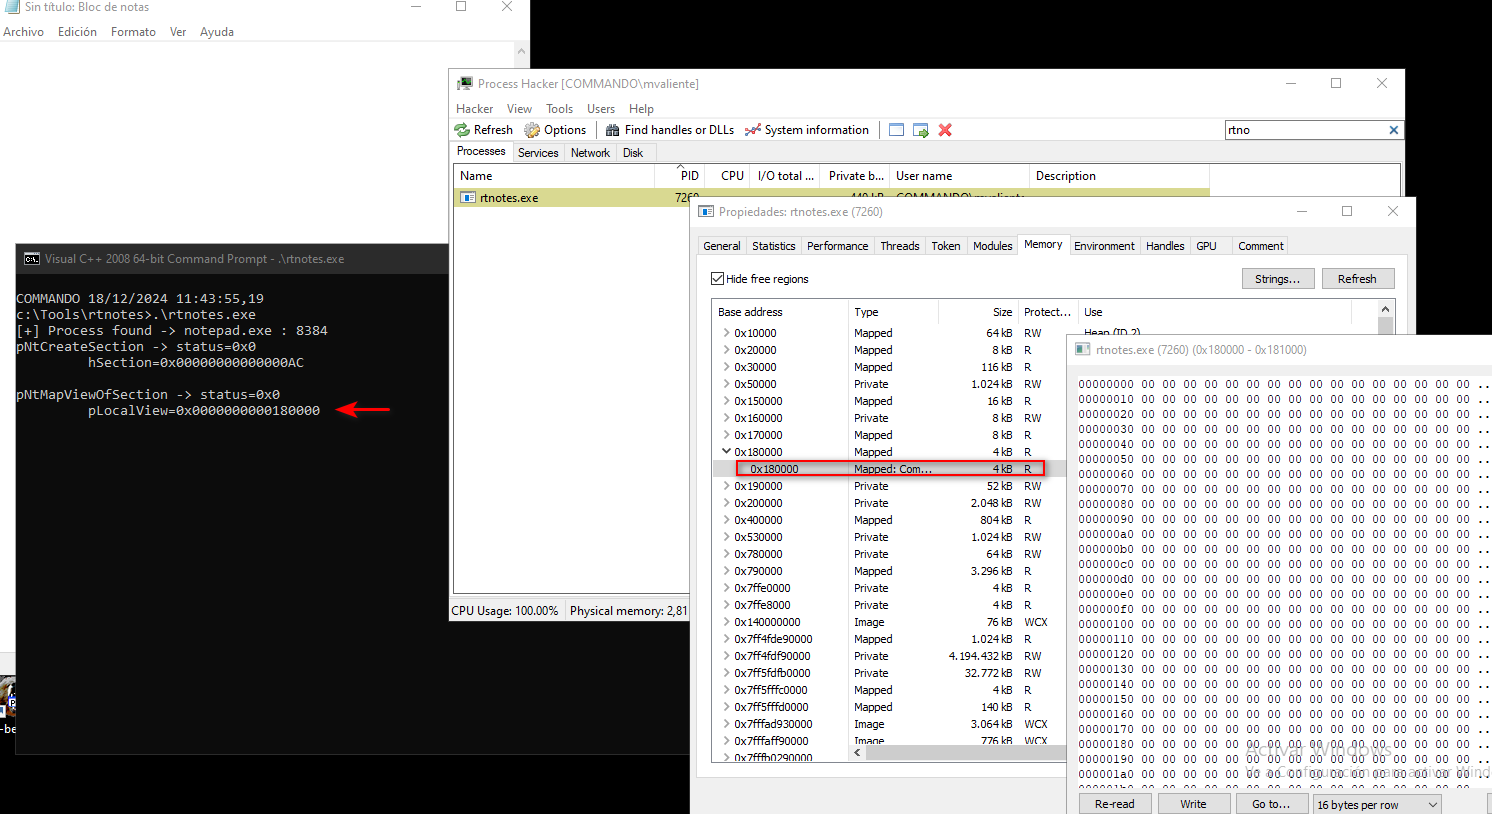Open the Hacker menu
The width and height of the screenshot is (1492, 814).
point(474,109)
